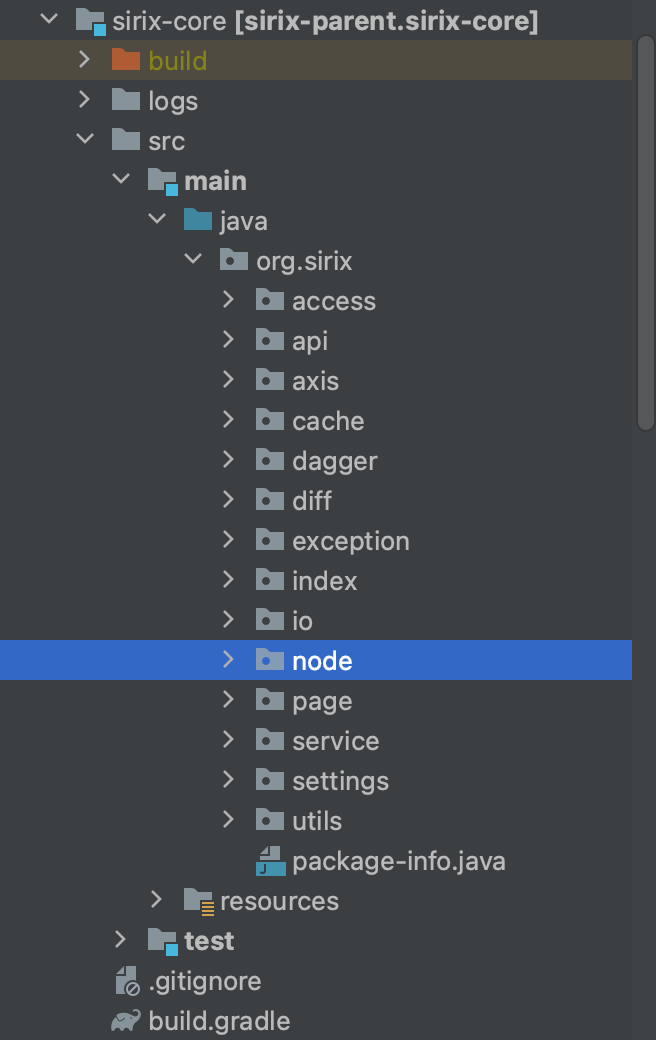Click the resources folder icon
656x1040 pixels.
click(x=198, y=901)
